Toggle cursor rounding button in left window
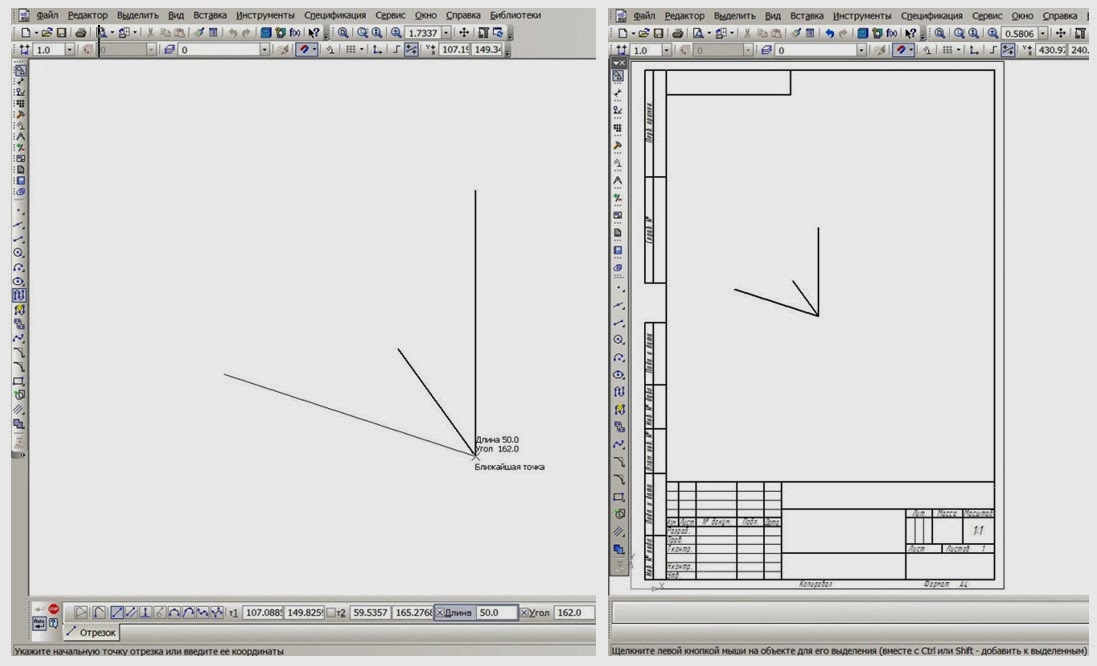1097x666 pixels. [411, 49]
